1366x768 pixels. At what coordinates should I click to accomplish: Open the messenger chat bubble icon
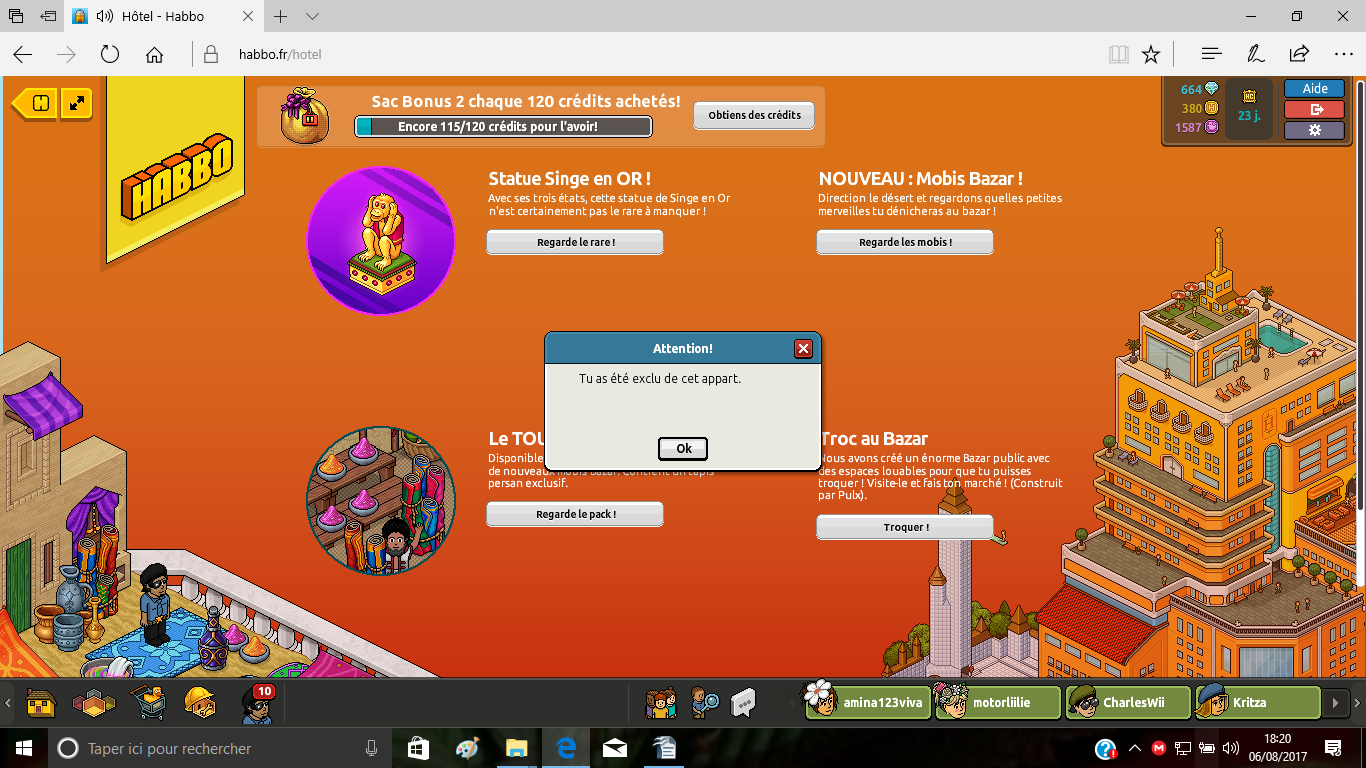[x=743, y=703]
